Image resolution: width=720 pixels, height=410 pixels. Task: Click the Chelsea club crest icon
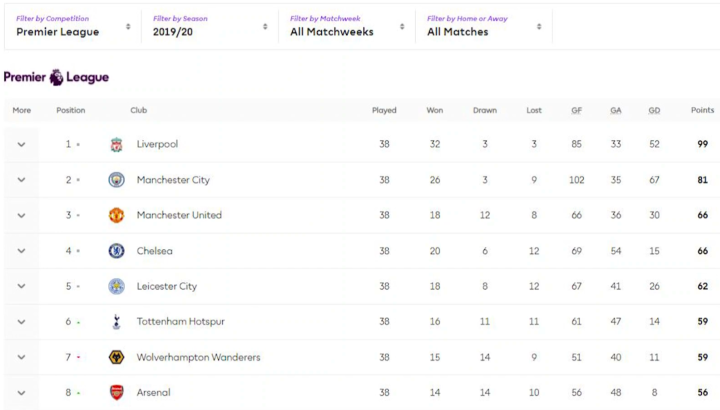117,251
